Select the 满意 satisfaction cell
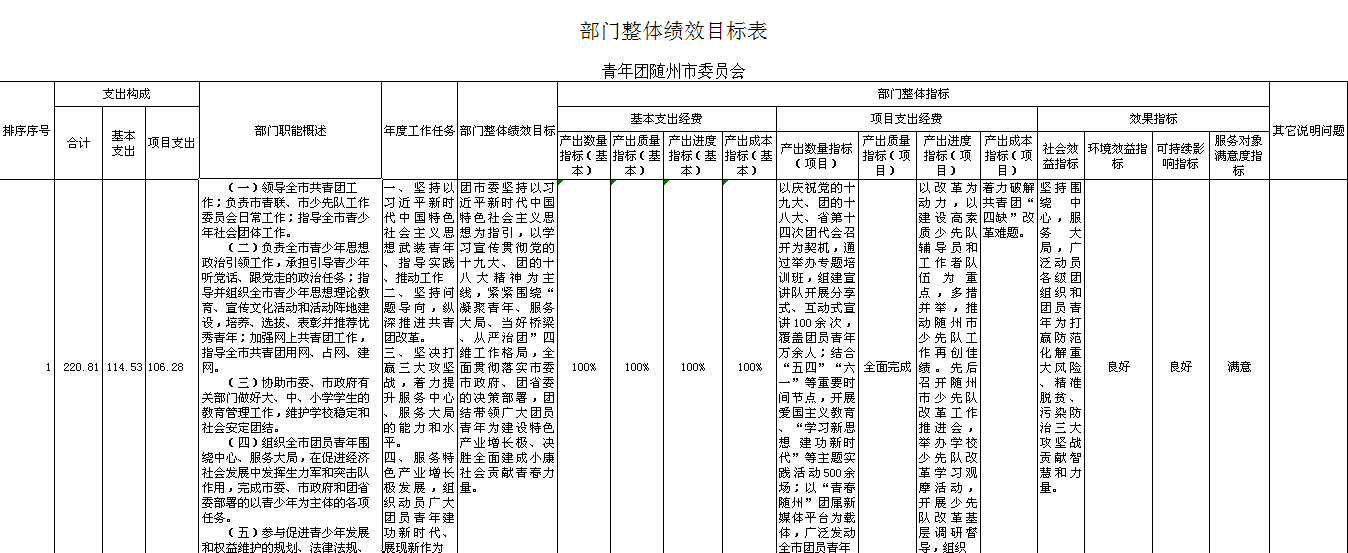Image resolution: width=1348 pixels, height=553 pixels. pyautogui.click(x=1238, y=367)
